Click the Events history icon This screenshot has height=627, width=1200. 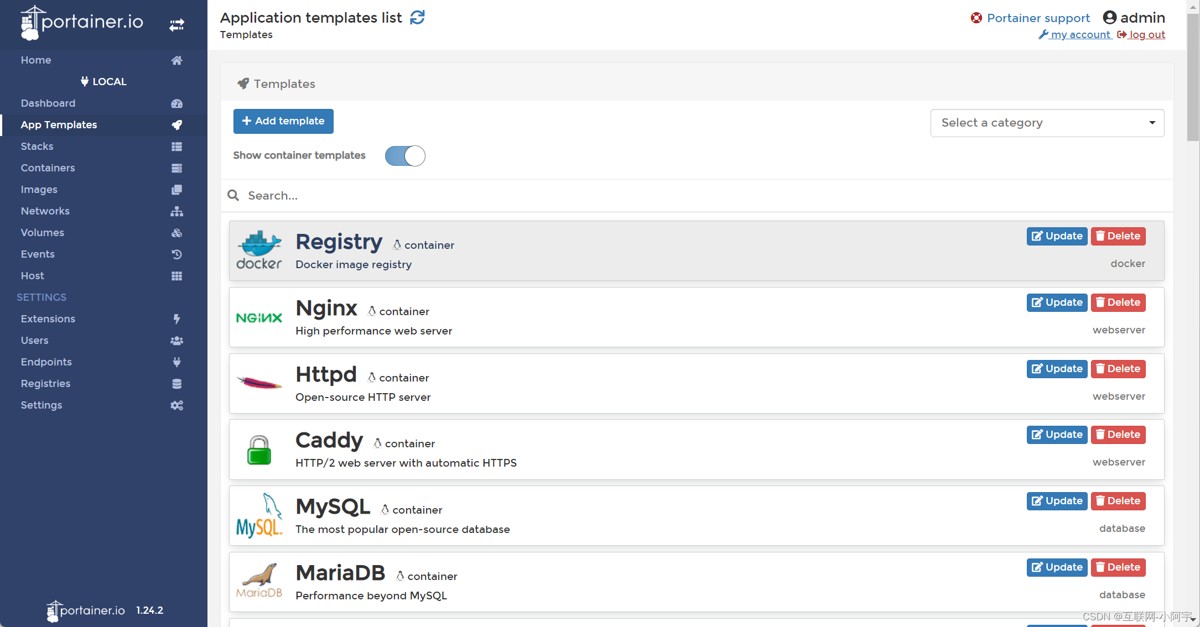[x=177, y=255]
